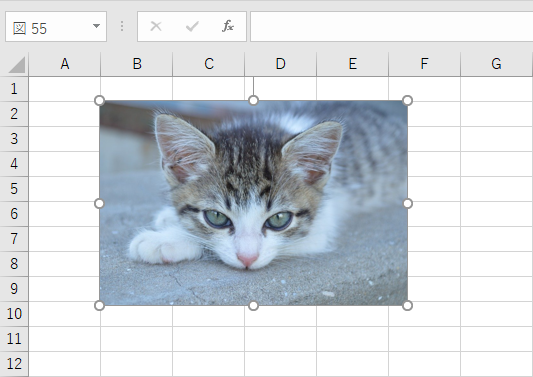
Task: Click the formula bar Cancel X icon
Action: pos(156,26)
